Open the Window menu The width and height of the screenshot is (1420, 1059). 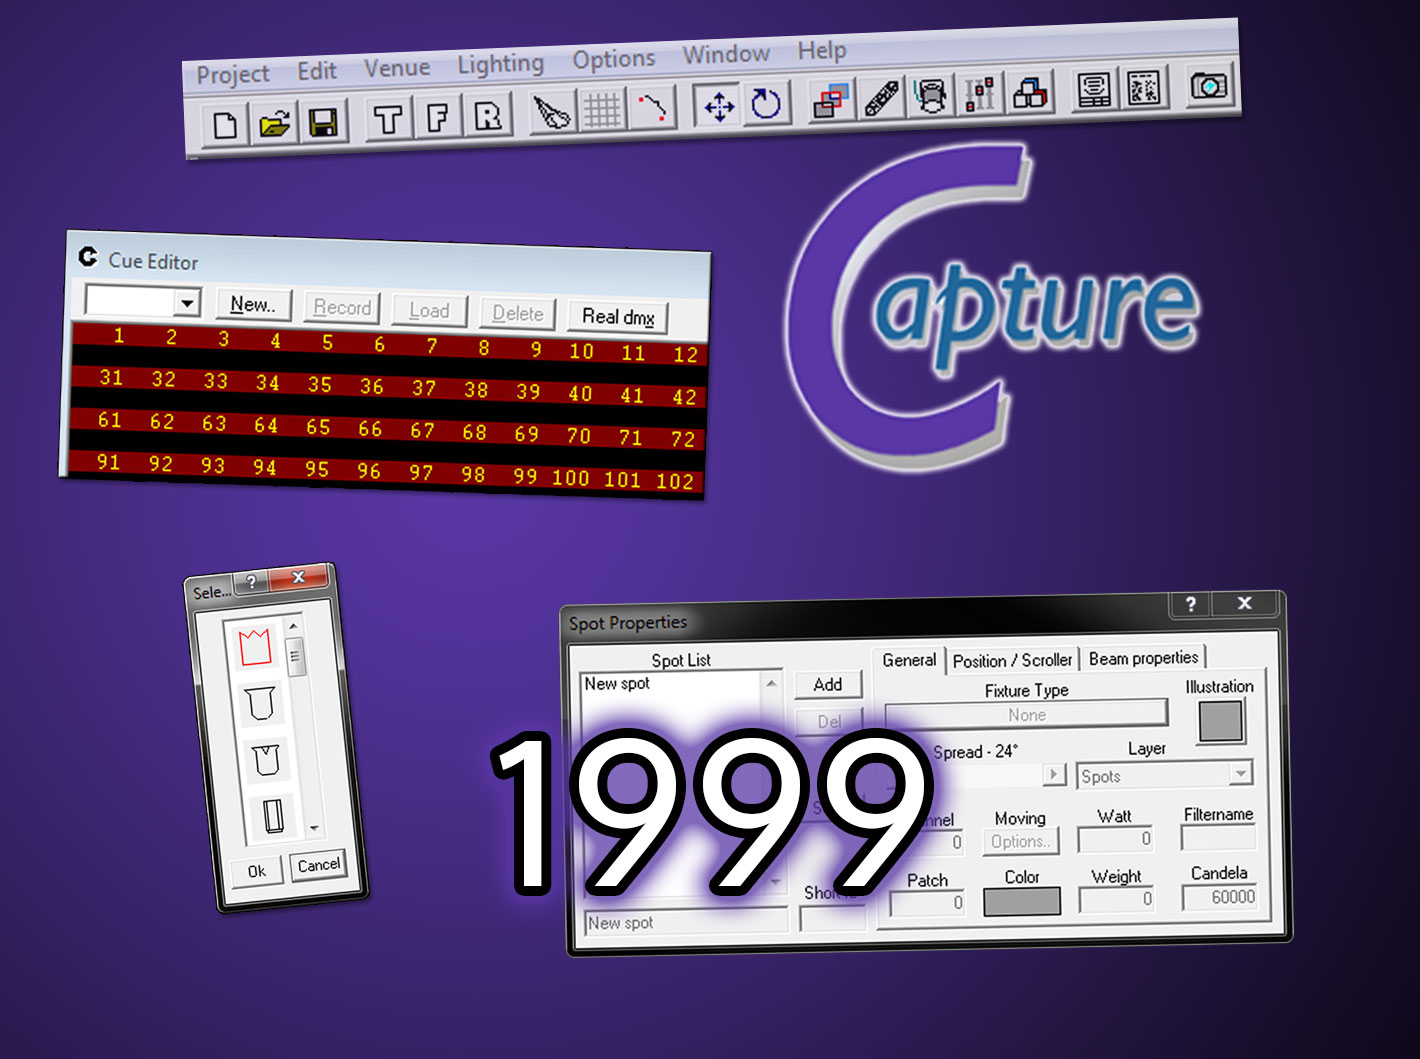tap(726, 54)
